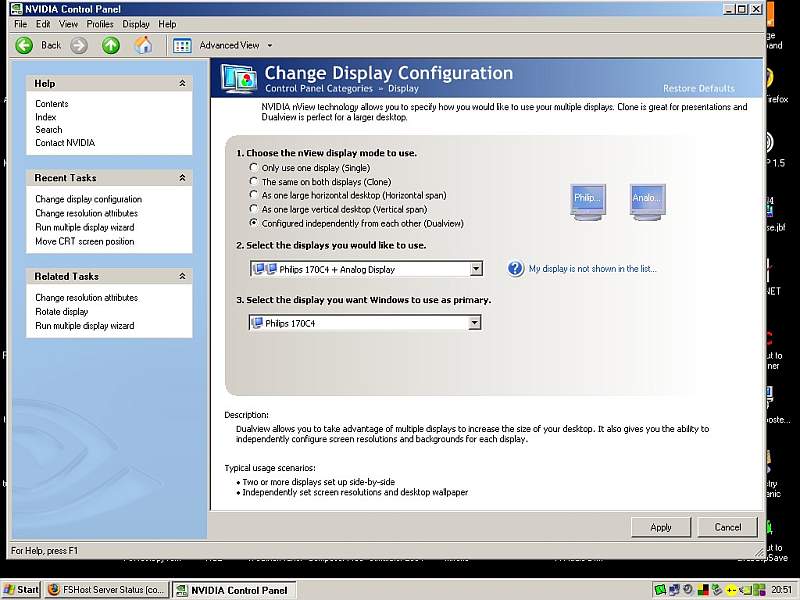Click the Apply button
The image size is (800, 600).
coord(660,527)
